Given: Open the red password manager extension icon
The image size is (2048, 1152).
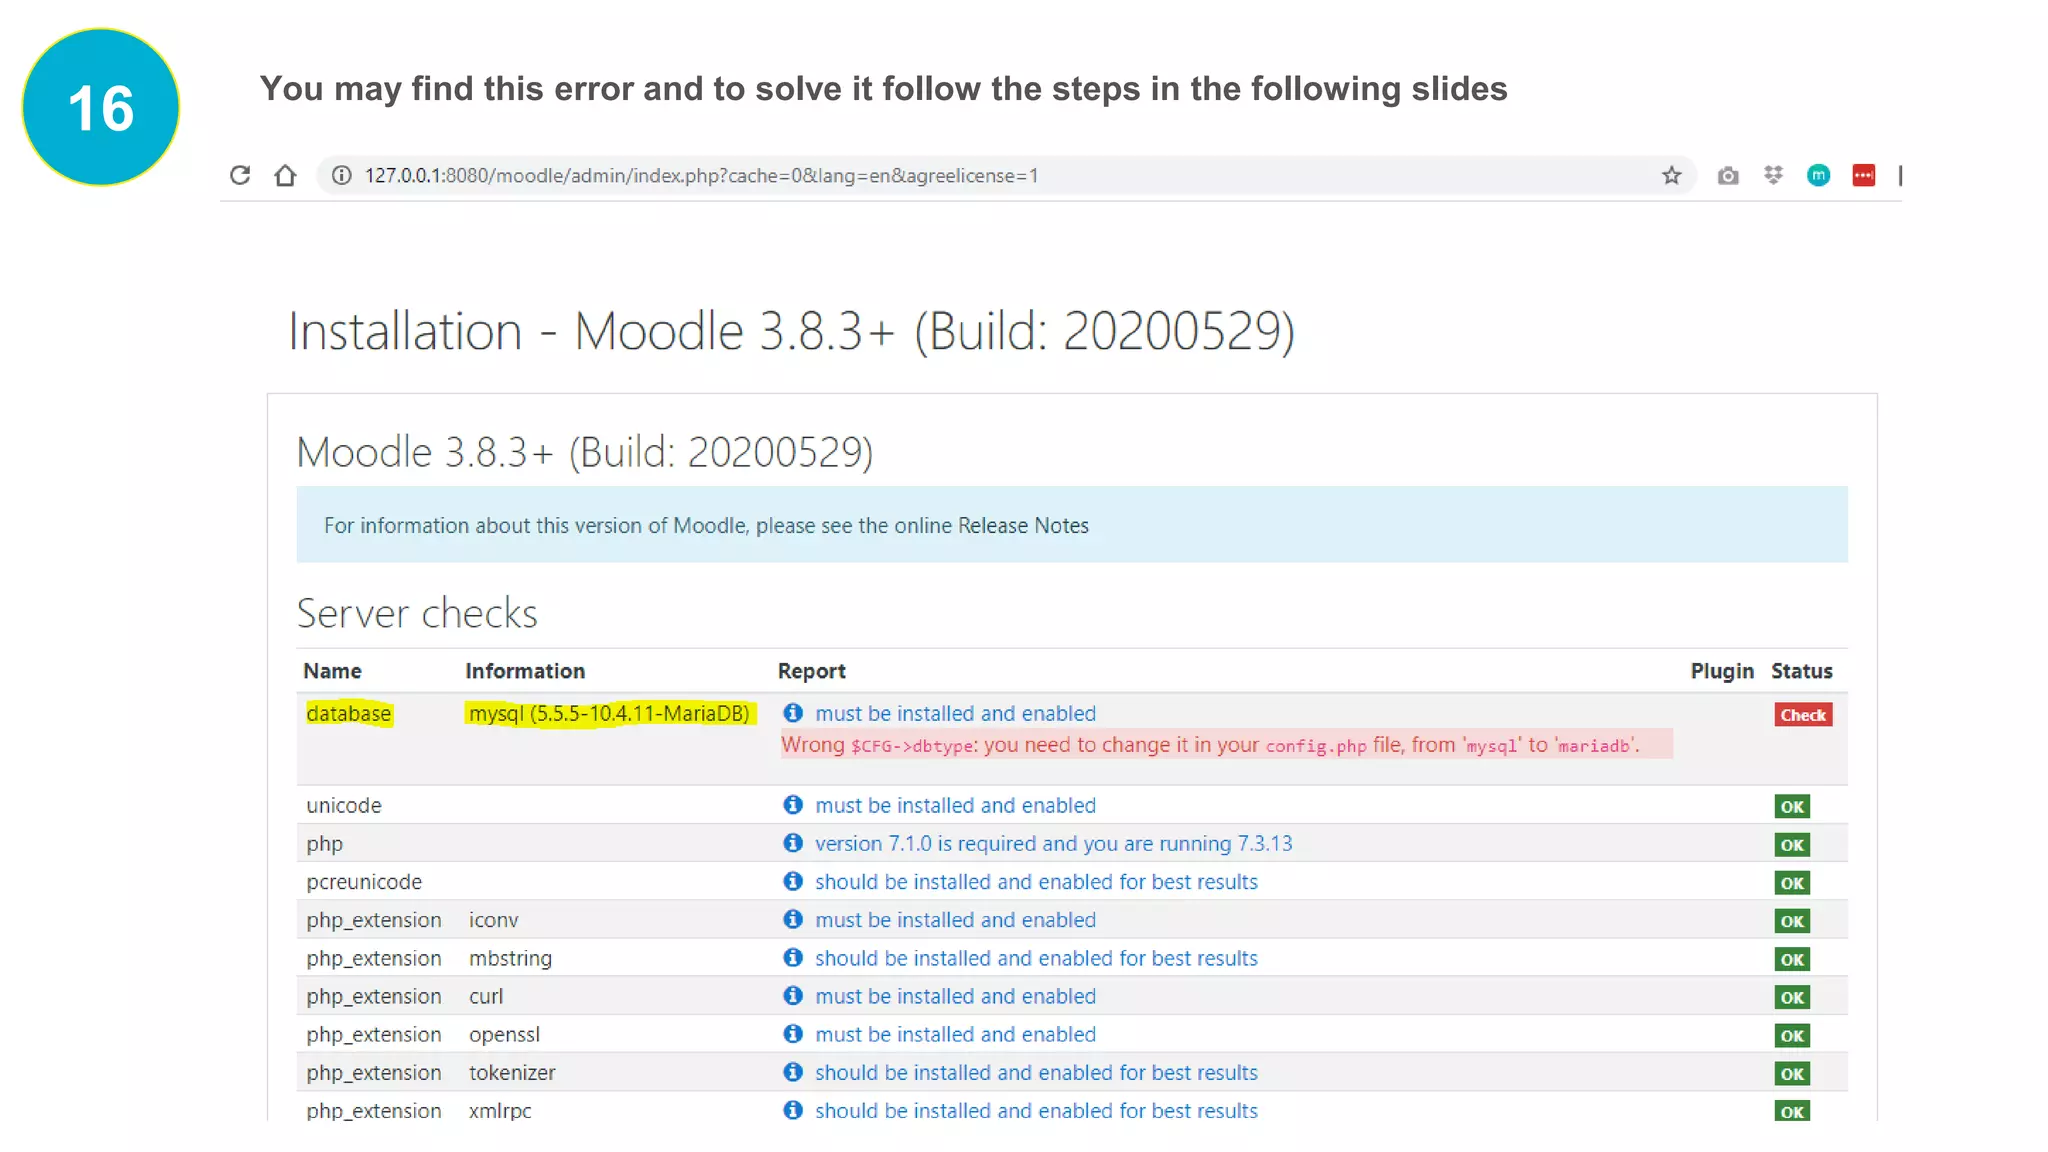Looking at the screenshot, I should click(1864, 176).
